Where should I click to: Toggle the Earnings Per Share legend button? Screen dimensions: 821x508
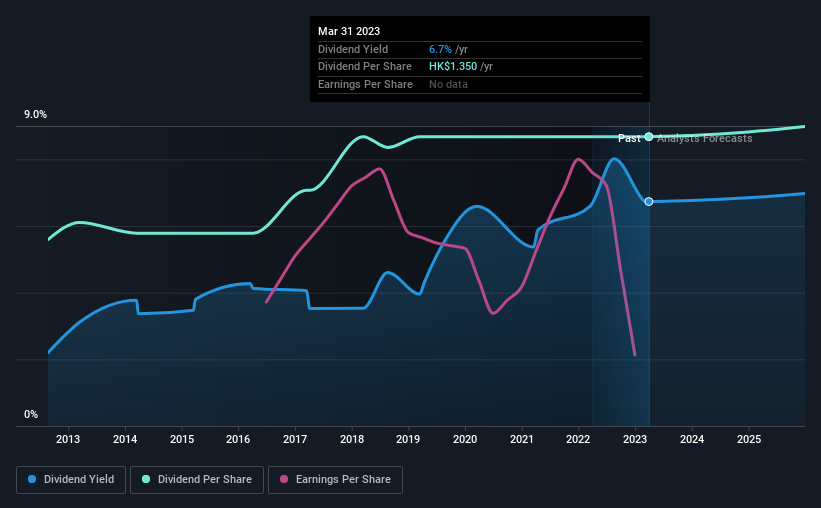[335, 480]
